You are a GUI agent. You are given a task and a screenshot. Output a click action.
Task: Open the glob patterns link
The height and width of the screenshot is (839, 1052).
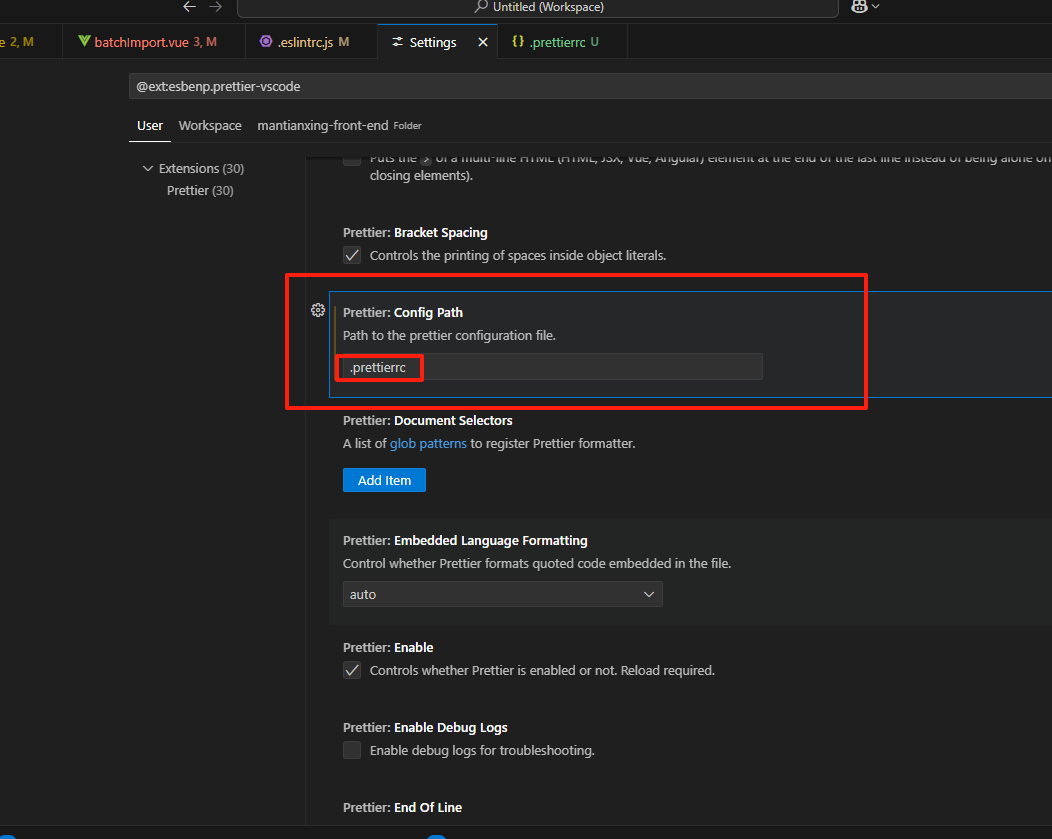point(428,443)
